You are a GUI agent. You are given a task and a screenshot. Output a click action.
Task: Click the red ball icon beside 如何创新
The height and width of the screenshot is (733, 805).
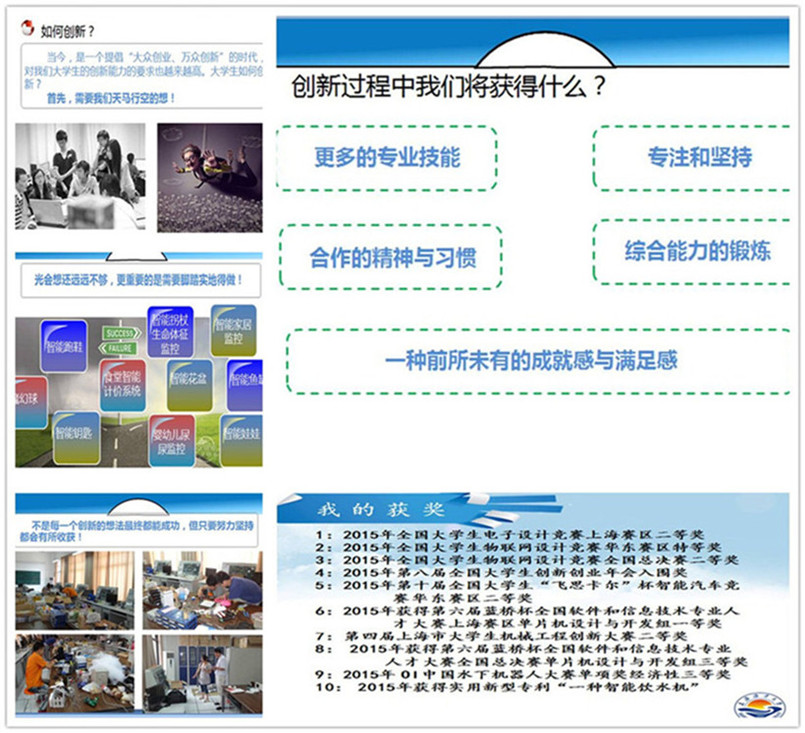coord(28,29)
